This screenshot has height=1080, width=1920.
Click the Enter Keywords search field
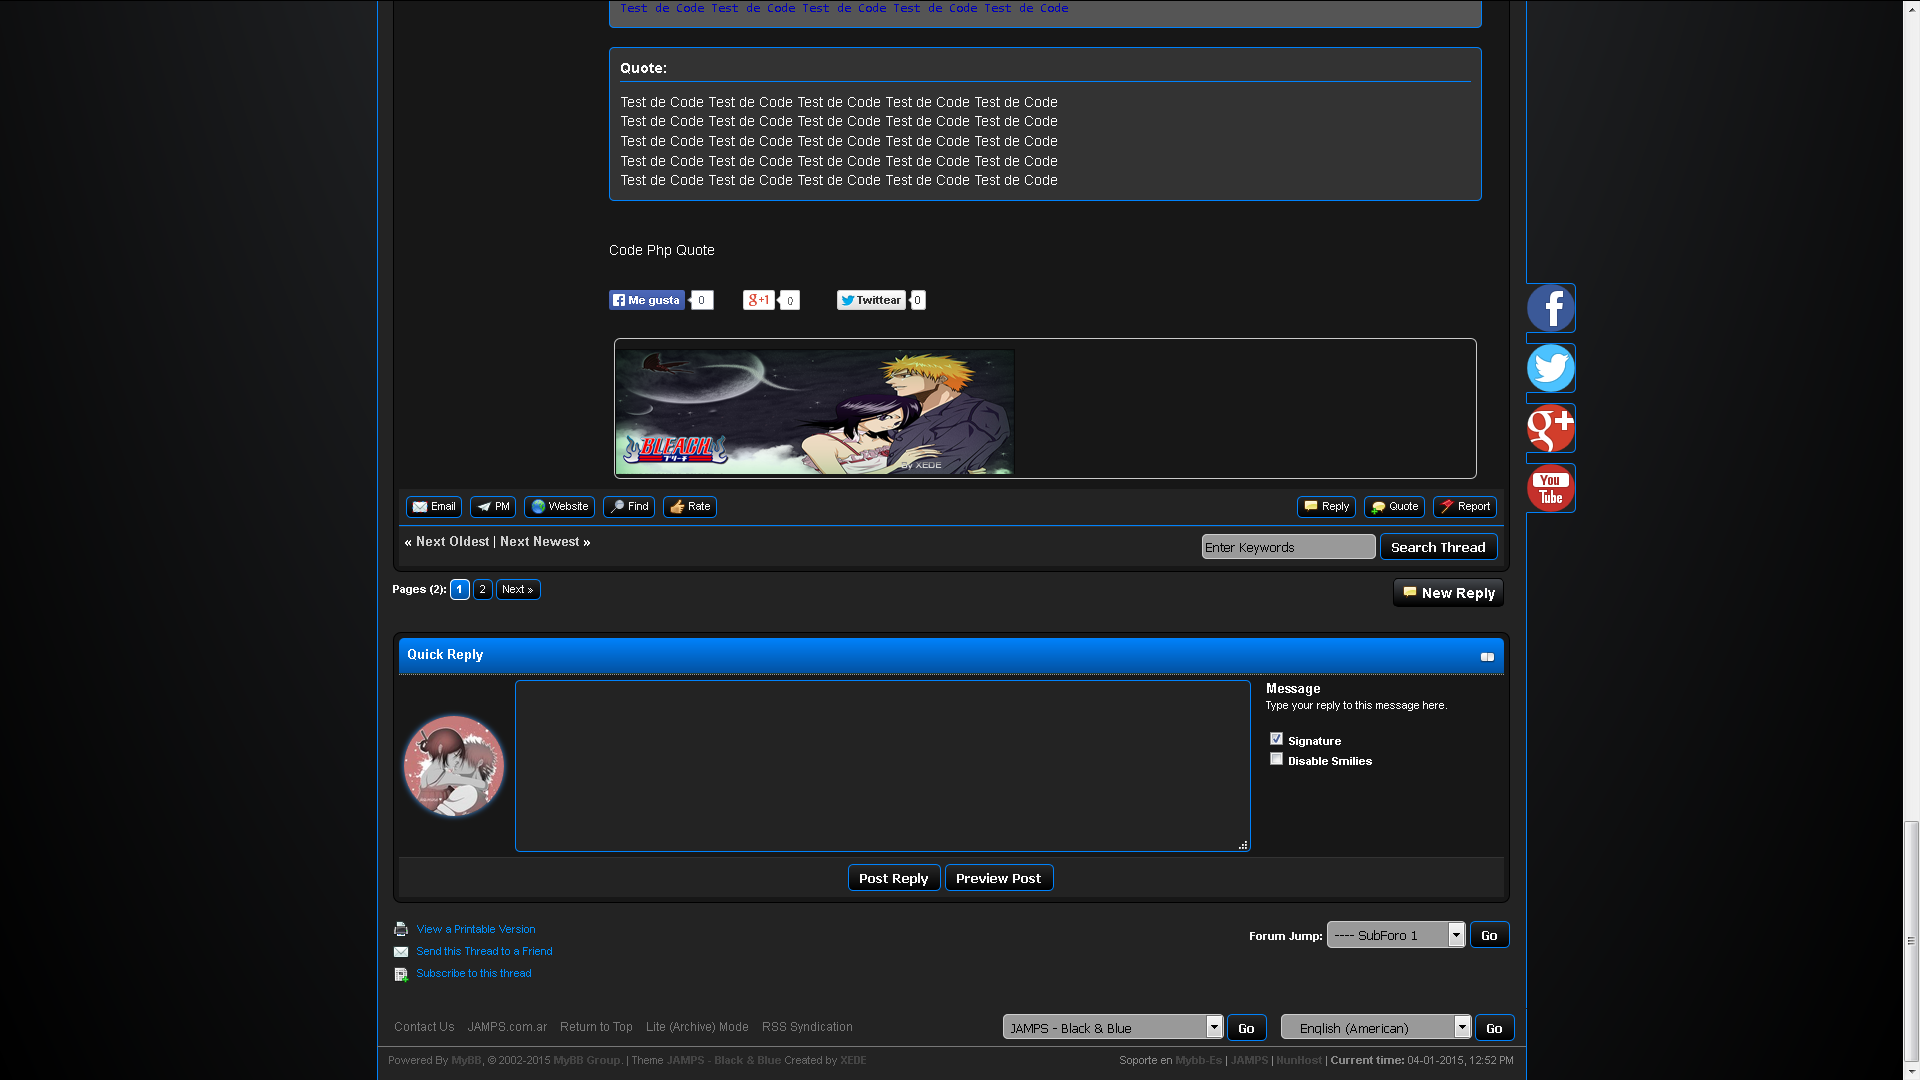tap(1287, 547)
